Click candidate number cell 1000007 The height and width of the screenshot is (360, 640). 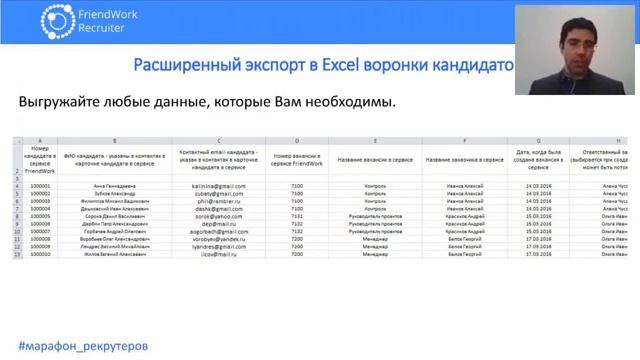pos(40,231)
